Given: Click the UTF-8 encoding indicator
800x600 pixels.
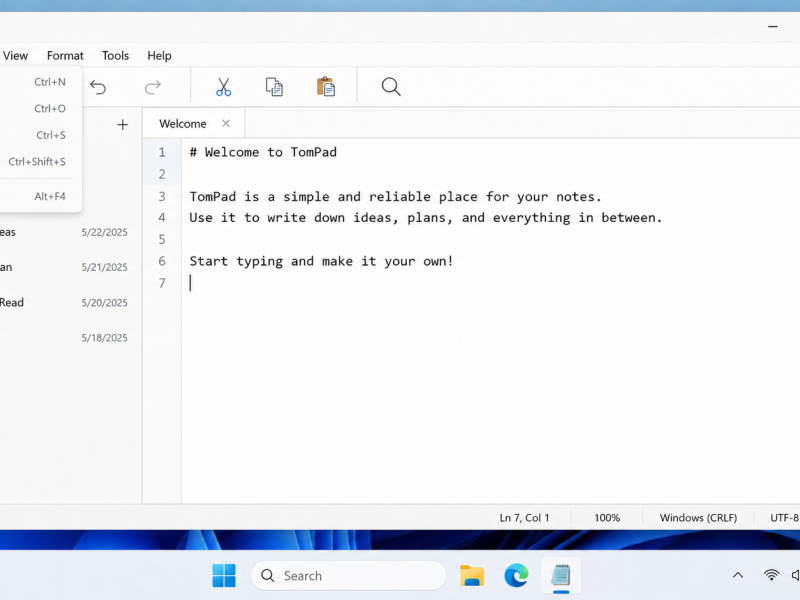Looking at the screenshot, I should [x=785, y=517].
